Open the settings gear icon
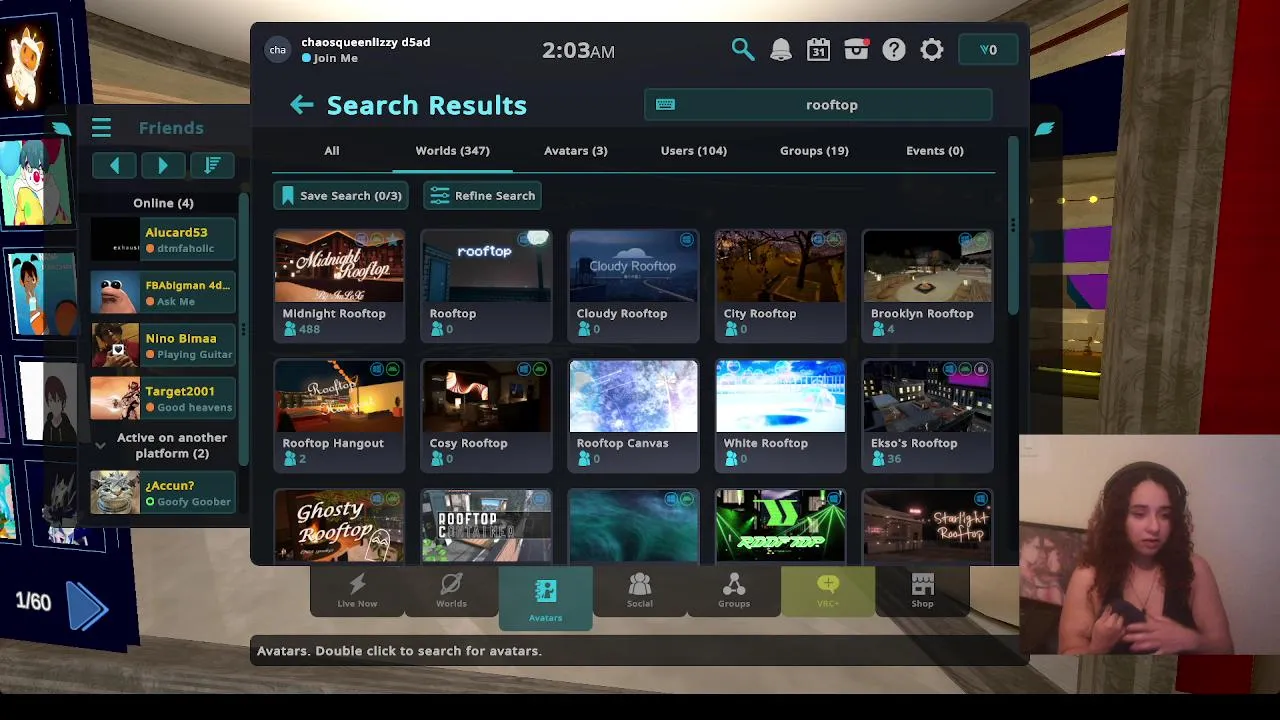This screenshot has height=720, width=1280. (932, 50)
